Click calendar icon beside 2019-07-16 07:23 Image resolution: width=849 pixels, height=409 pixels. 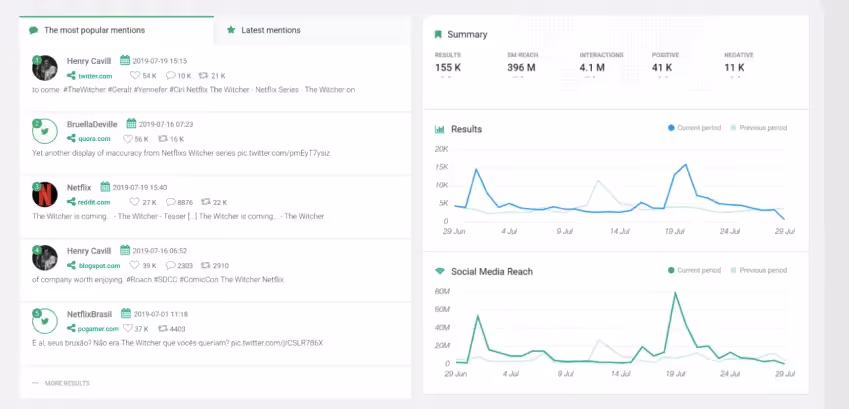click(131, 124)
